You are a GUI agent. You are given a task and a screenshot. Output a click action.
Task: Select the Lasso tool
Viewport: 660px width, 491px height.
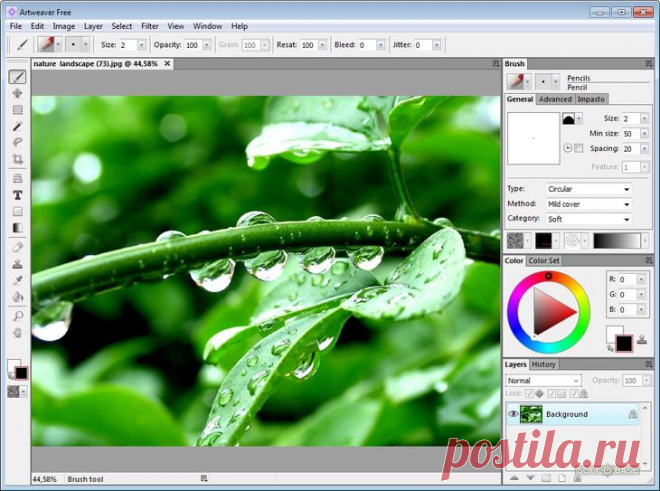click(17, 142)
